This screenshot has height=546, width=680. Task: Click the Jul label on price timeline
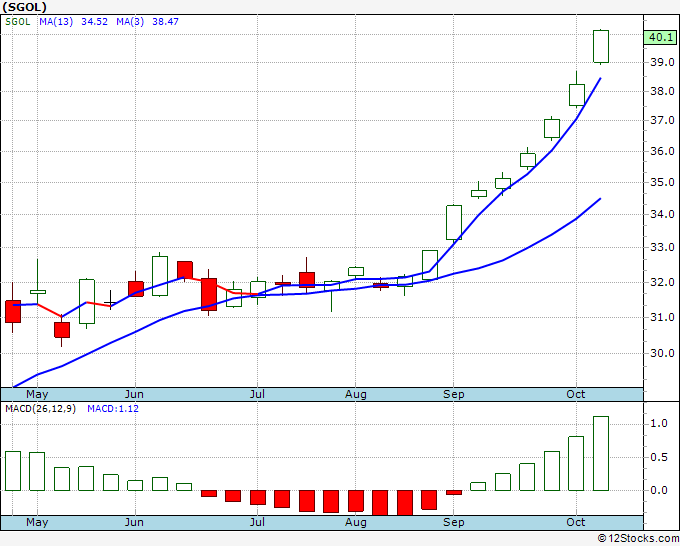257,394
